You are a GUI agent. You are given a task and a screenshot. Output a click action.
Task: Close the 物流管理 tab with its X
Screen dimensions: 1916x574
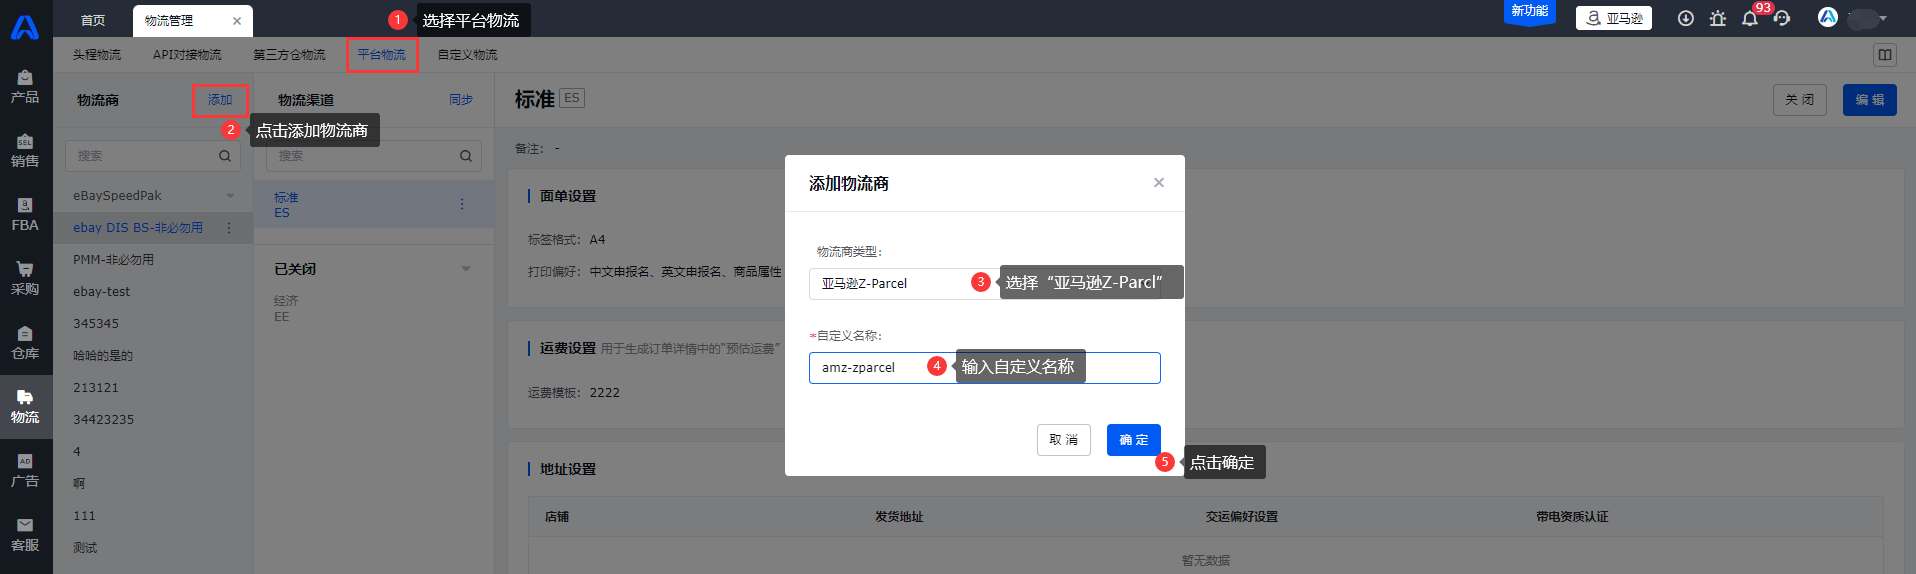click(x=237, y=21)
